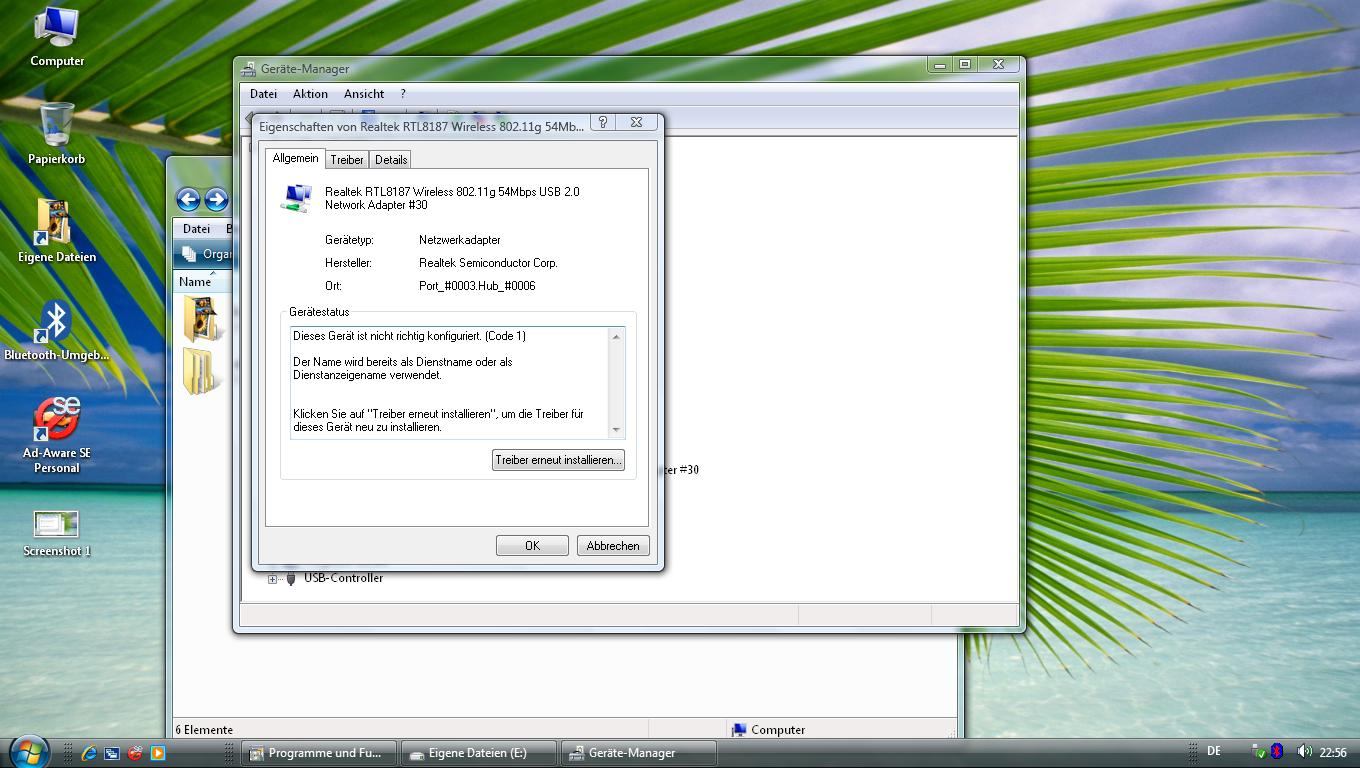Image resolution: width=1360 pixels, height=768 pixels.
Task: Switch to the Allgemein tab
Action: click(295, 158)
